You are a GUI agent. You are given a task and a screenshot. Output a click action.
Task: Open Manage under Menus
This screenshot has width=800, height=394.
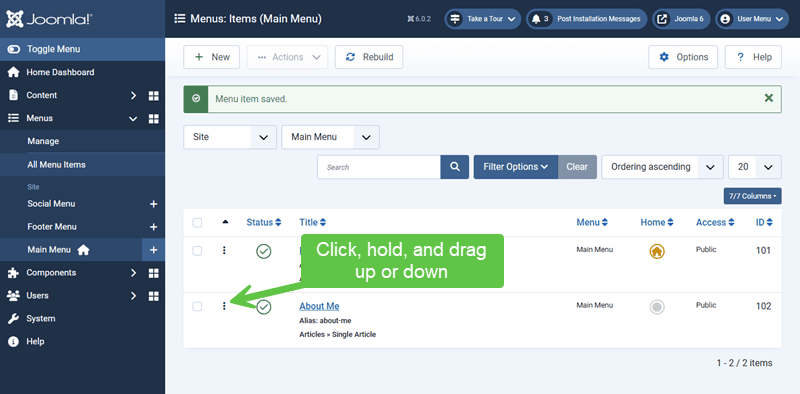43,141
